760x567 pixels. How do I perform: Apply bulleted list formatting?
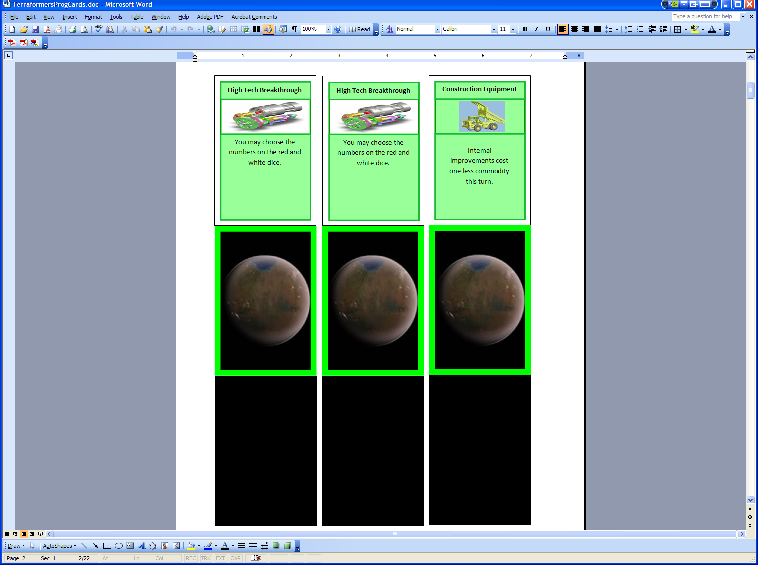coord(640,29)
